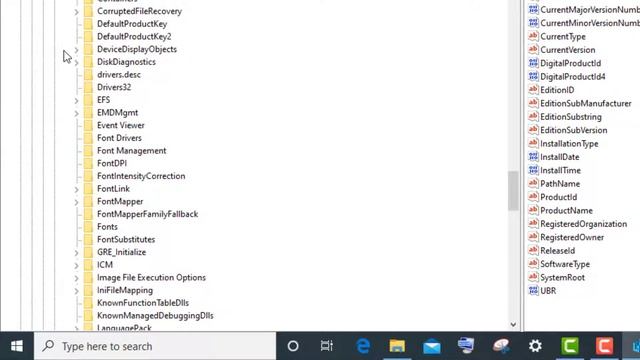
Task: Open Settings gear on the taskbar
Action: click(535, 346)
